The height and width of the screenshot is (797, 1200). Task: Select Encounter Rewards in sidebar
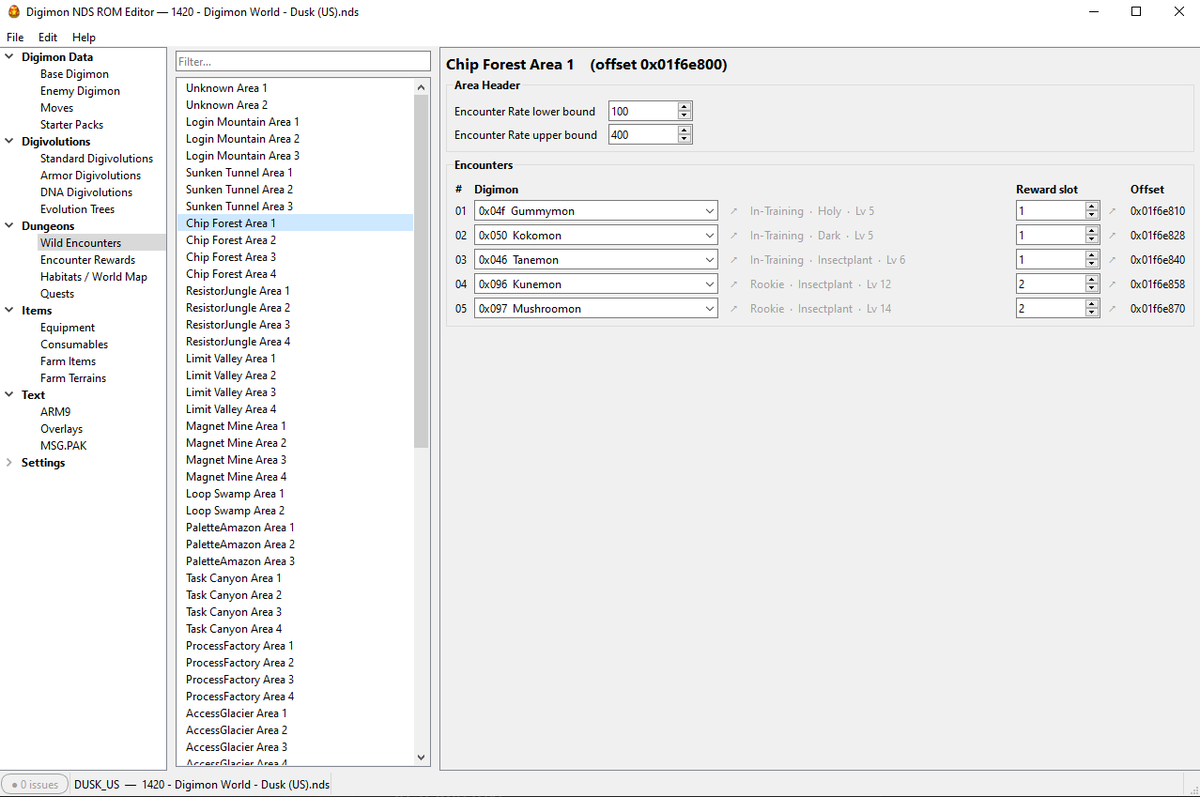88,260
